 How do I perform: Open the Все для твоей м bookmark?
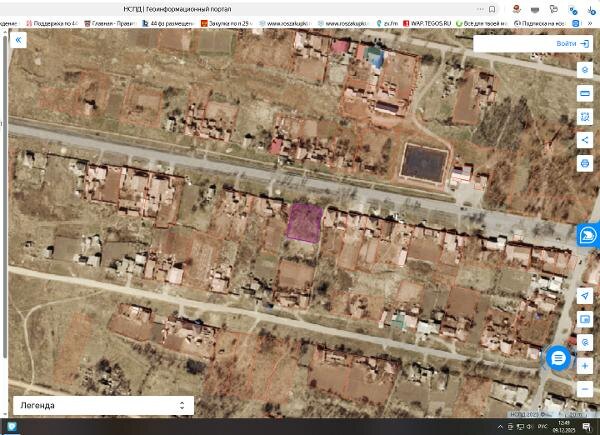[481, 23]
